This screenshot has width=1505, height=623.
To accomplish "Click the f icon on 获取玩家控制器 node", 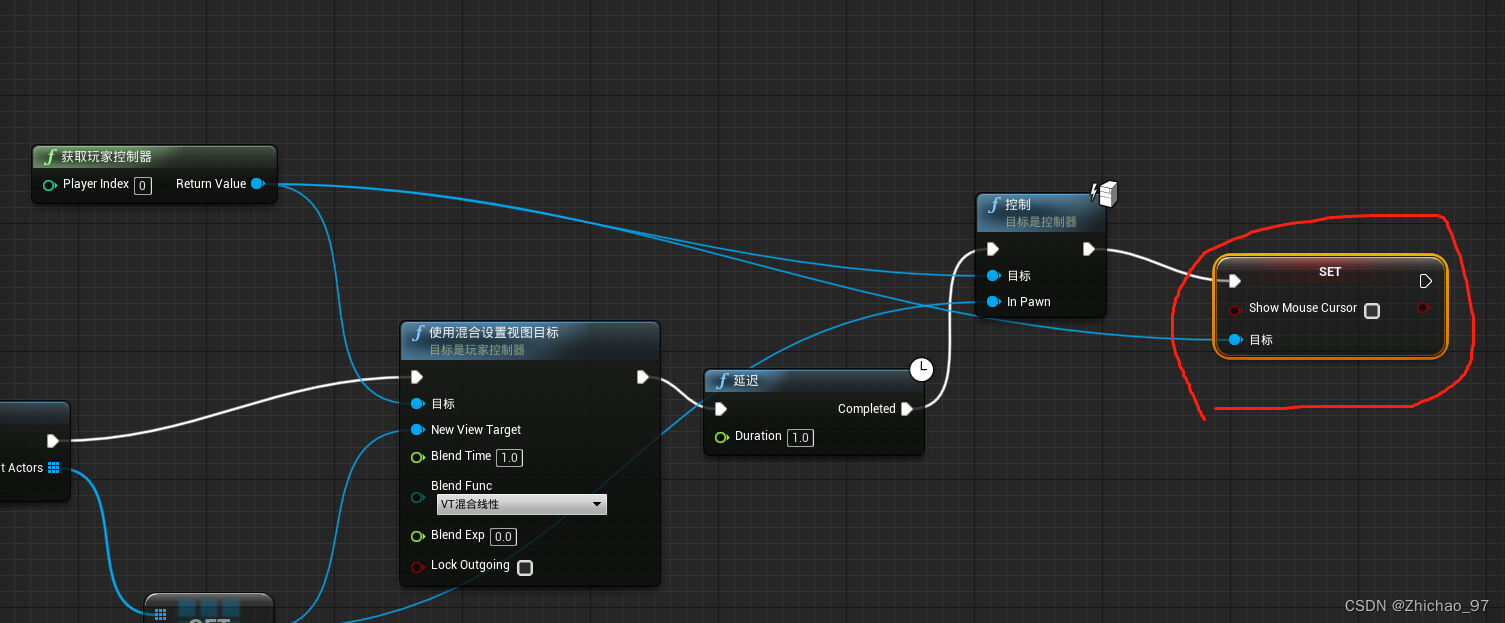I will point(49,156).
